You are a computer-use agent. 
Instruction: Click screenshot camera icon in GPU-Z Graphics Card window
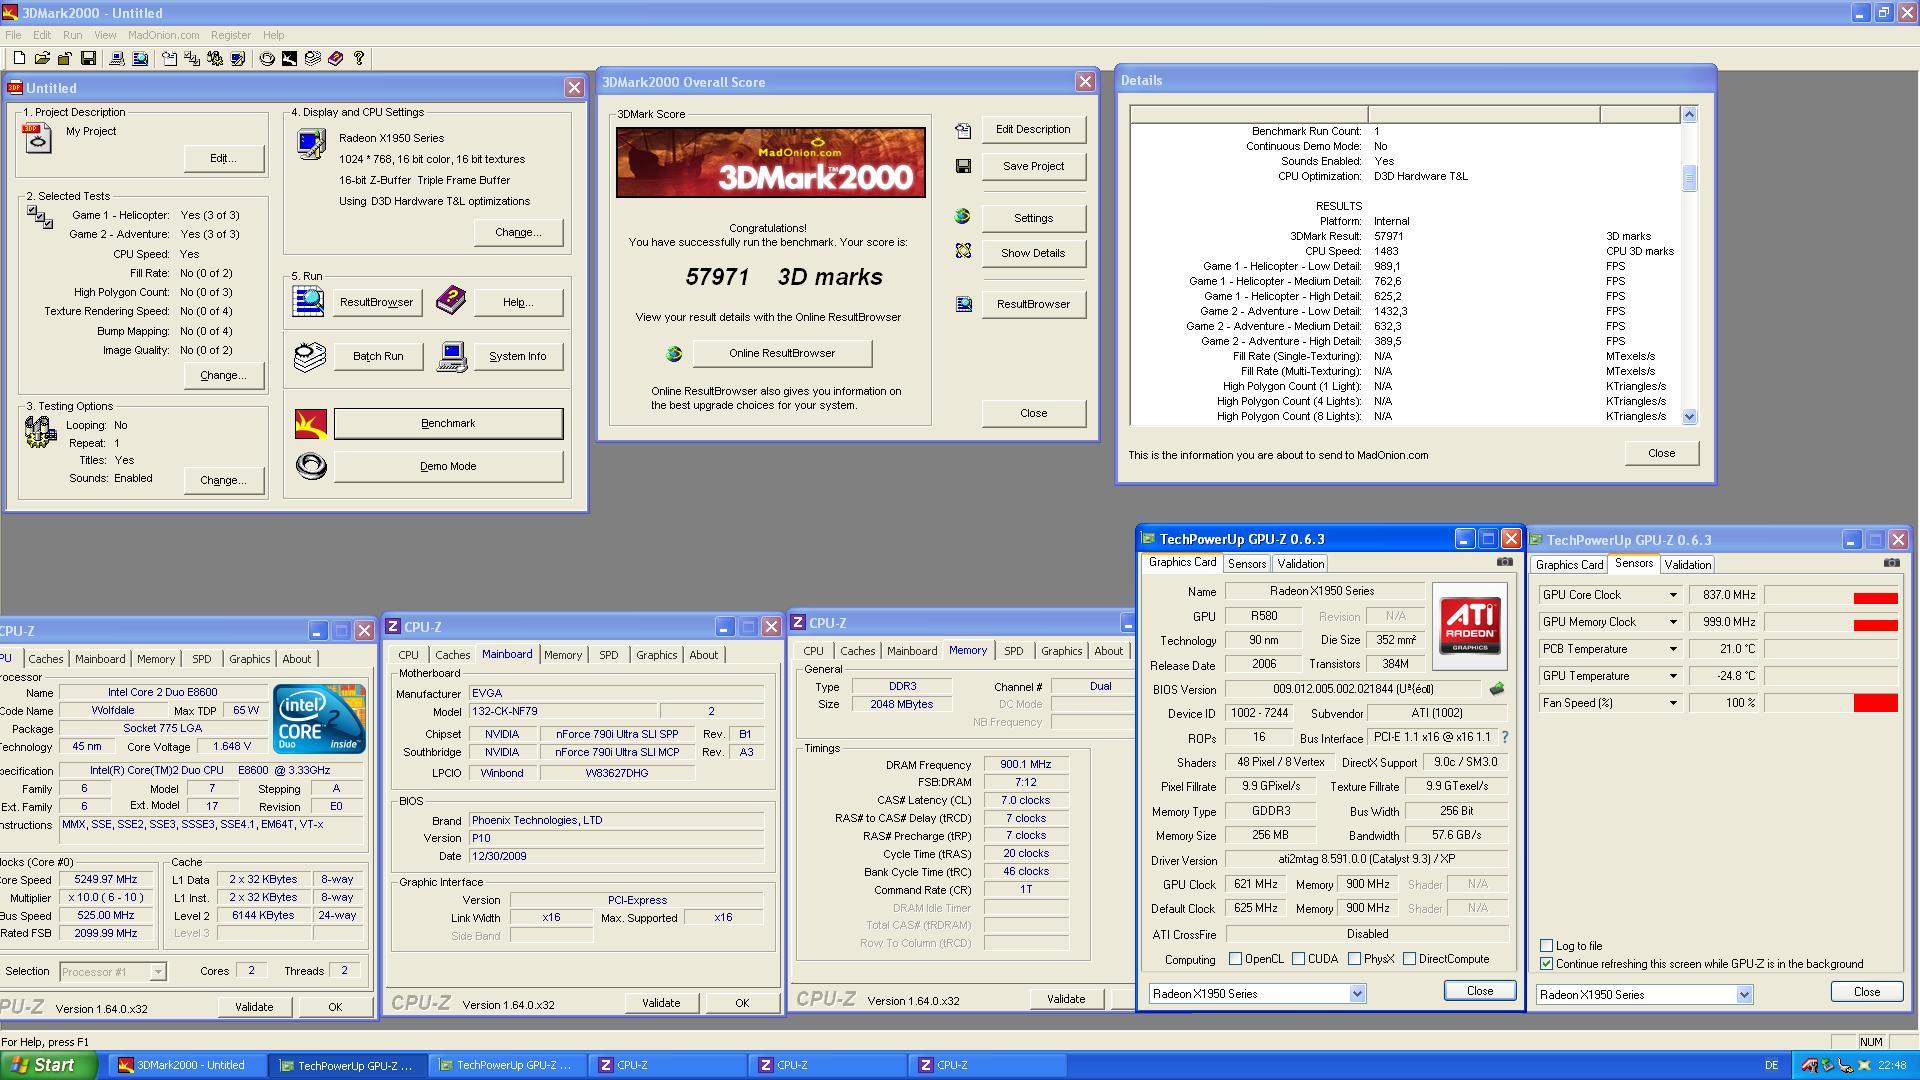[1504, 562]
